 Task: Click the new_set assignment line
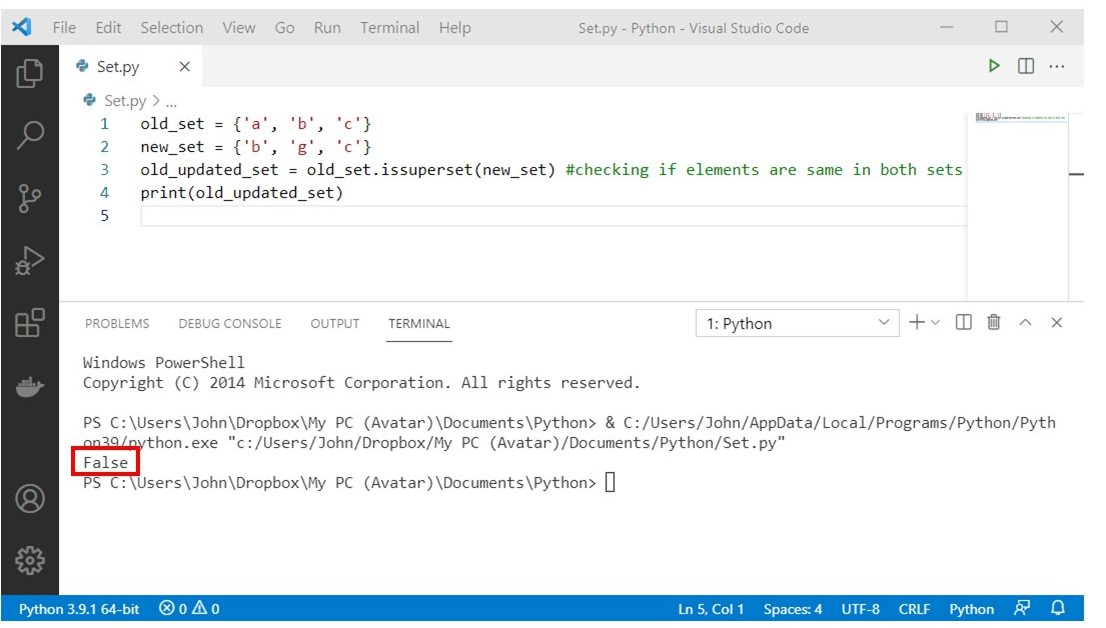tap(255, 147)
